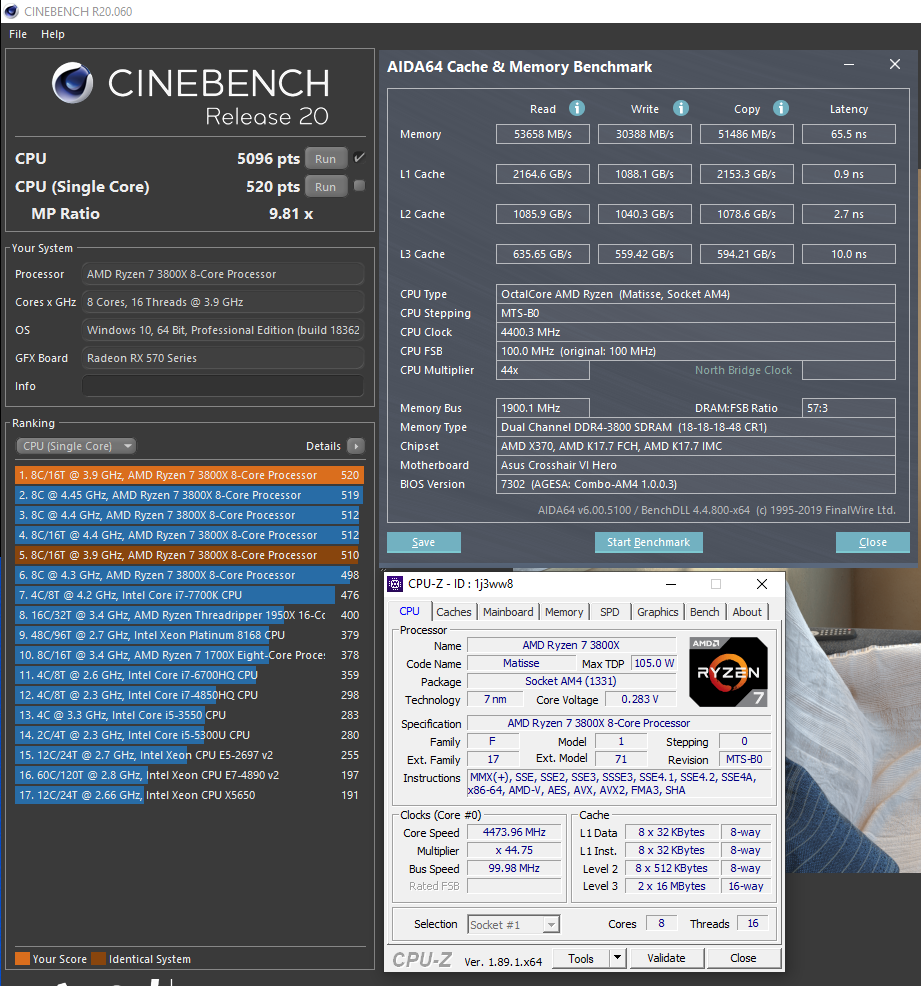Run the CPU (Single Core) test
Viewport: 921px width, 986px height.
(x=326, y=187)
